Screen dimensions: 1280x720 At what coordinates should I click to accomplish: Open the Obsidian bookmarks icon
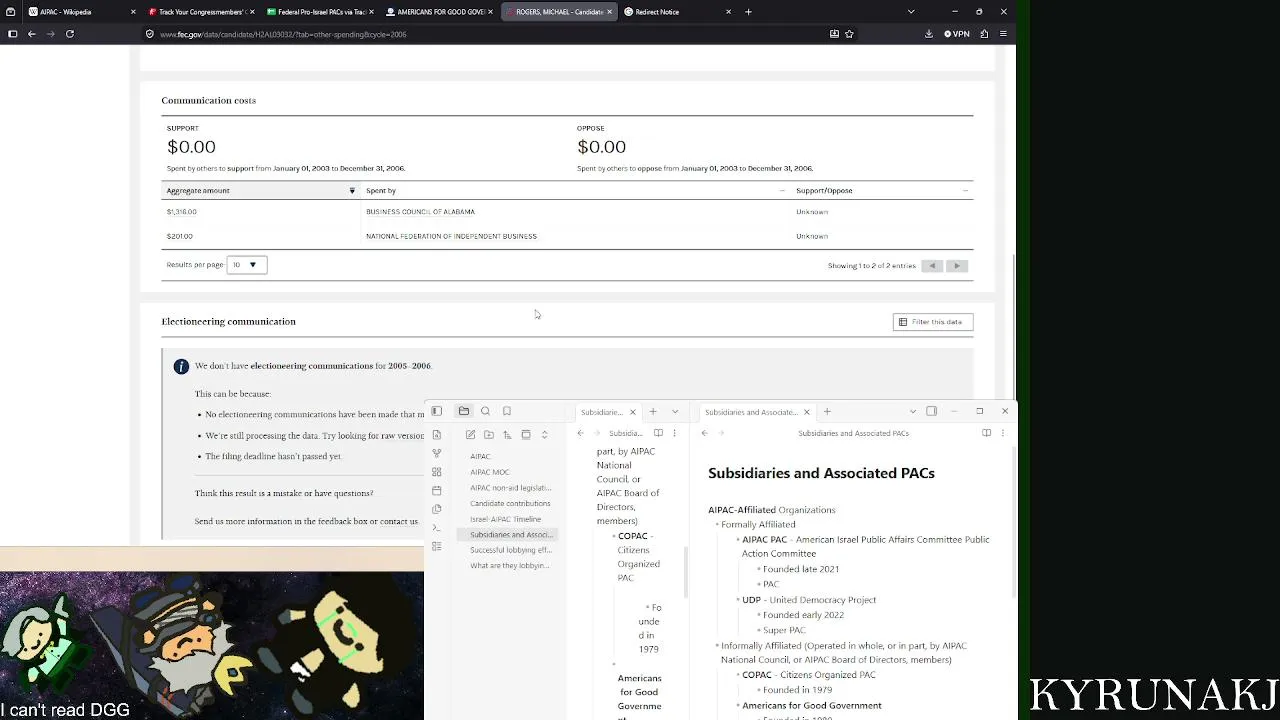[x=507, y=411]
